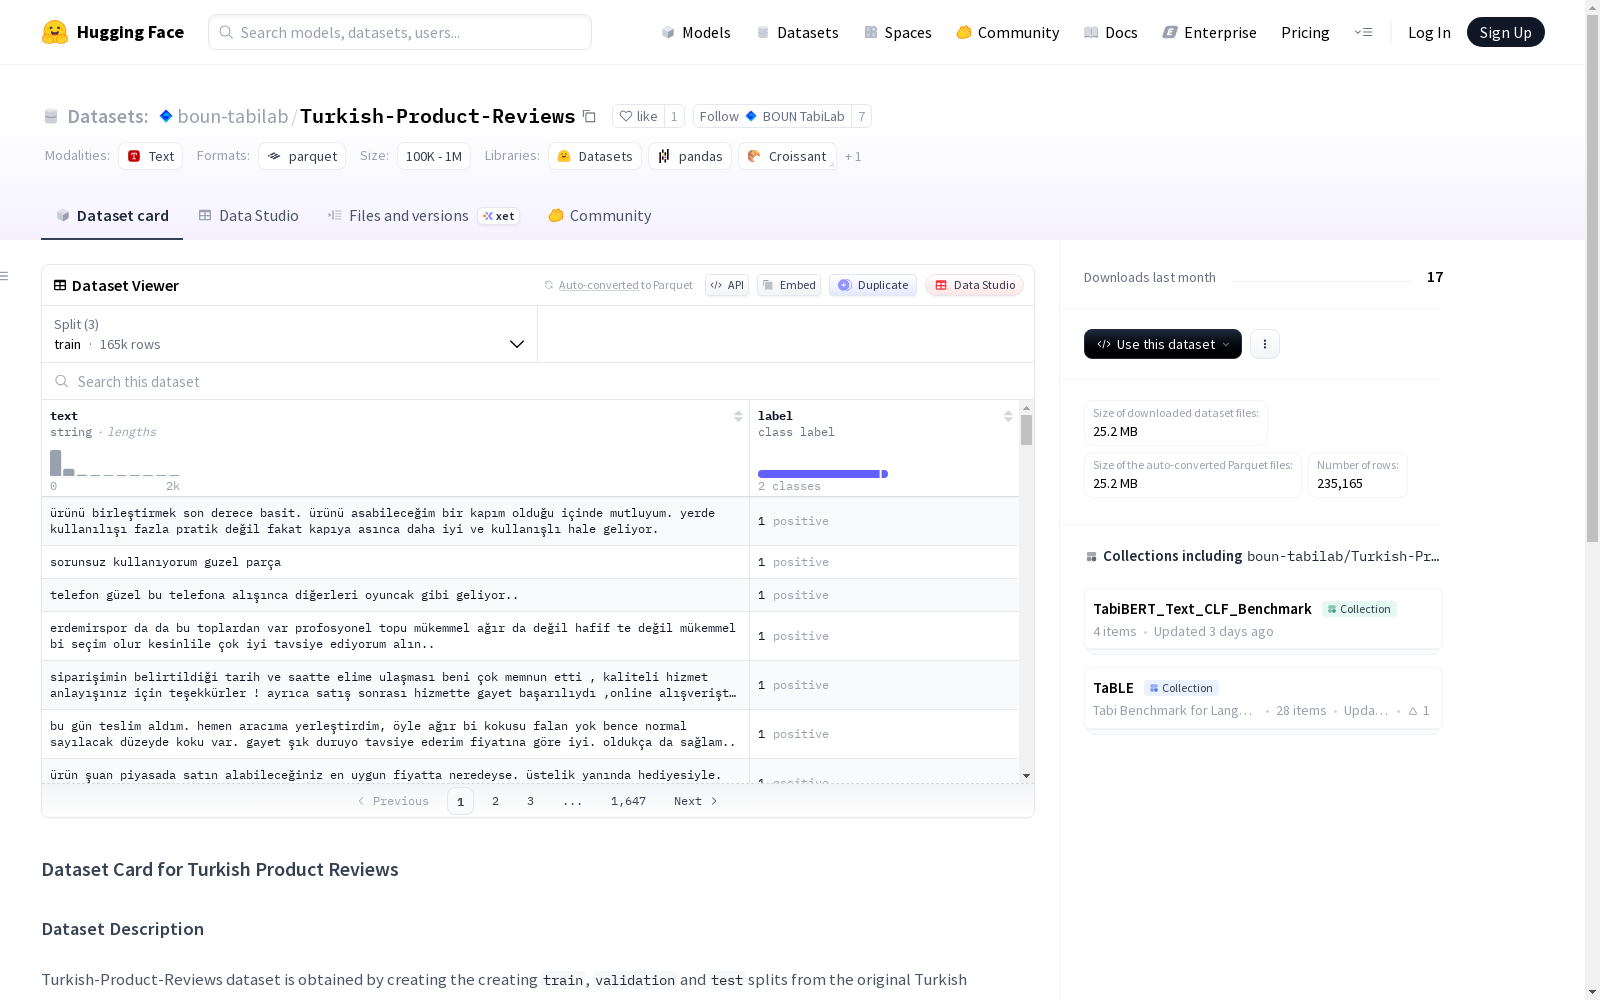This screenshot has width=1600, height=1000.
Task: Open Data Studio from the viewer header button
Action: coord(975,285)
